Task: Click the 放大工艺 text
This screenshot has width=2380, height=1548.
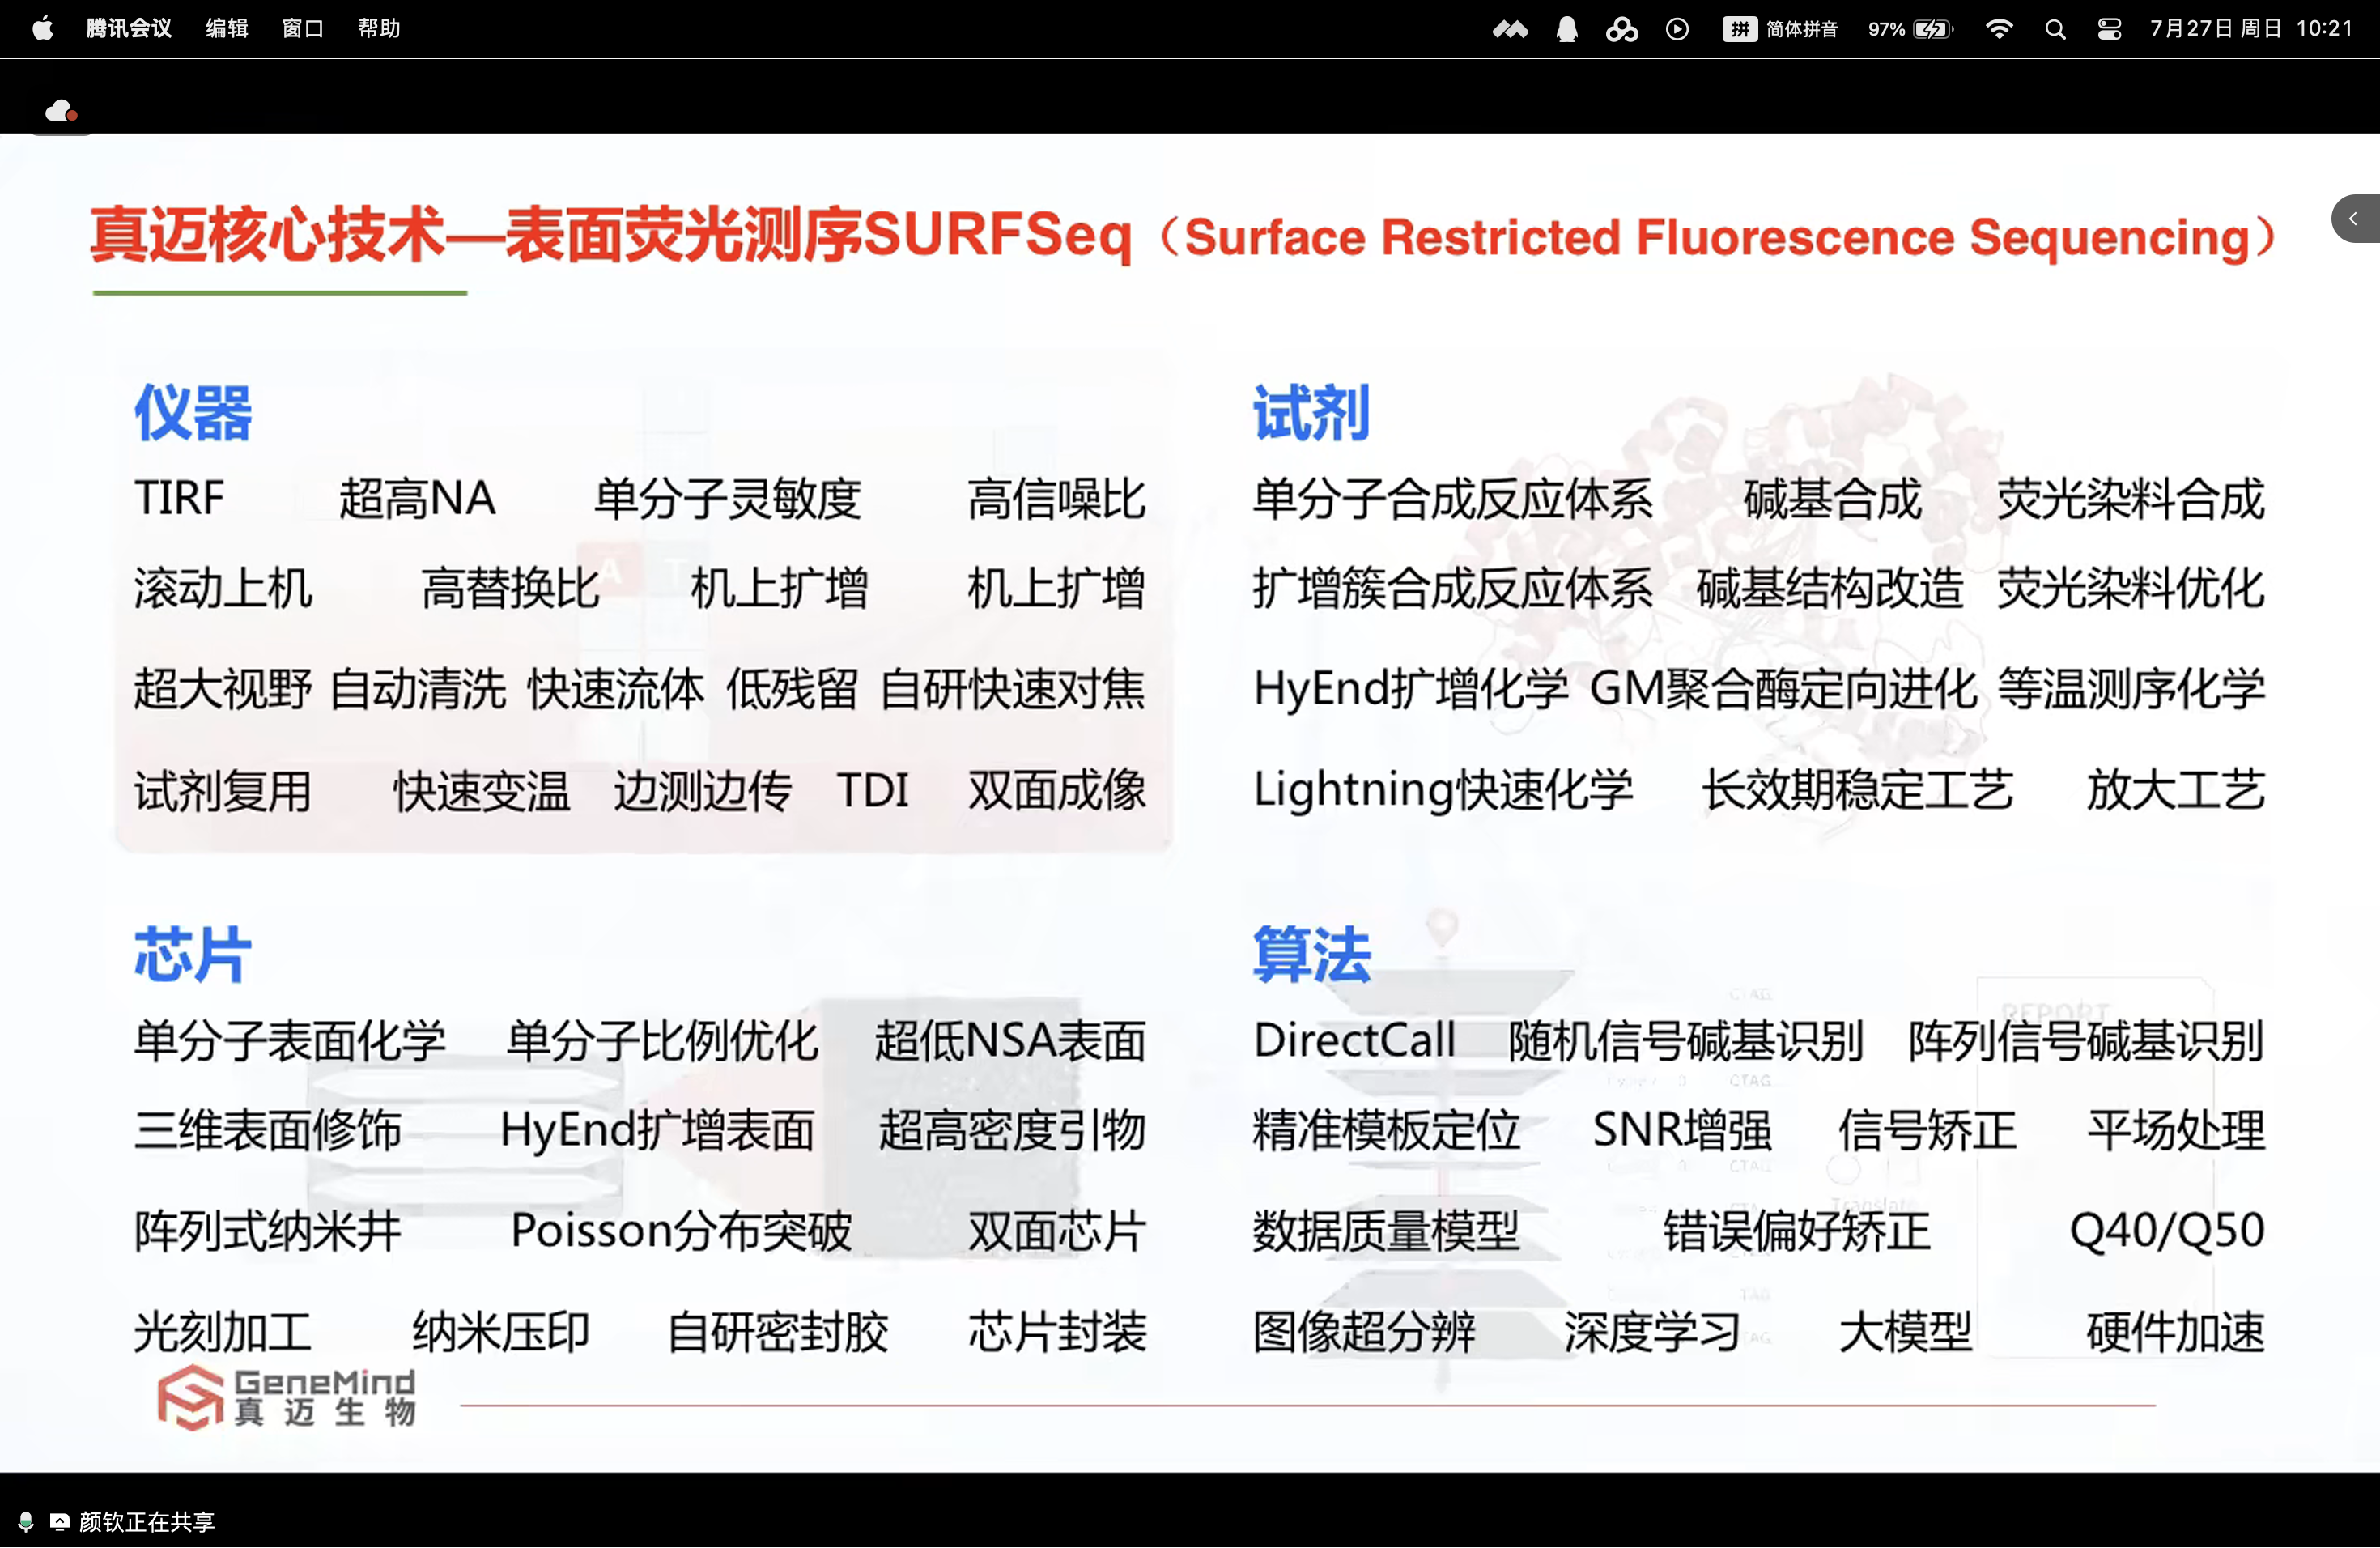Action: tap(2176, 791)
